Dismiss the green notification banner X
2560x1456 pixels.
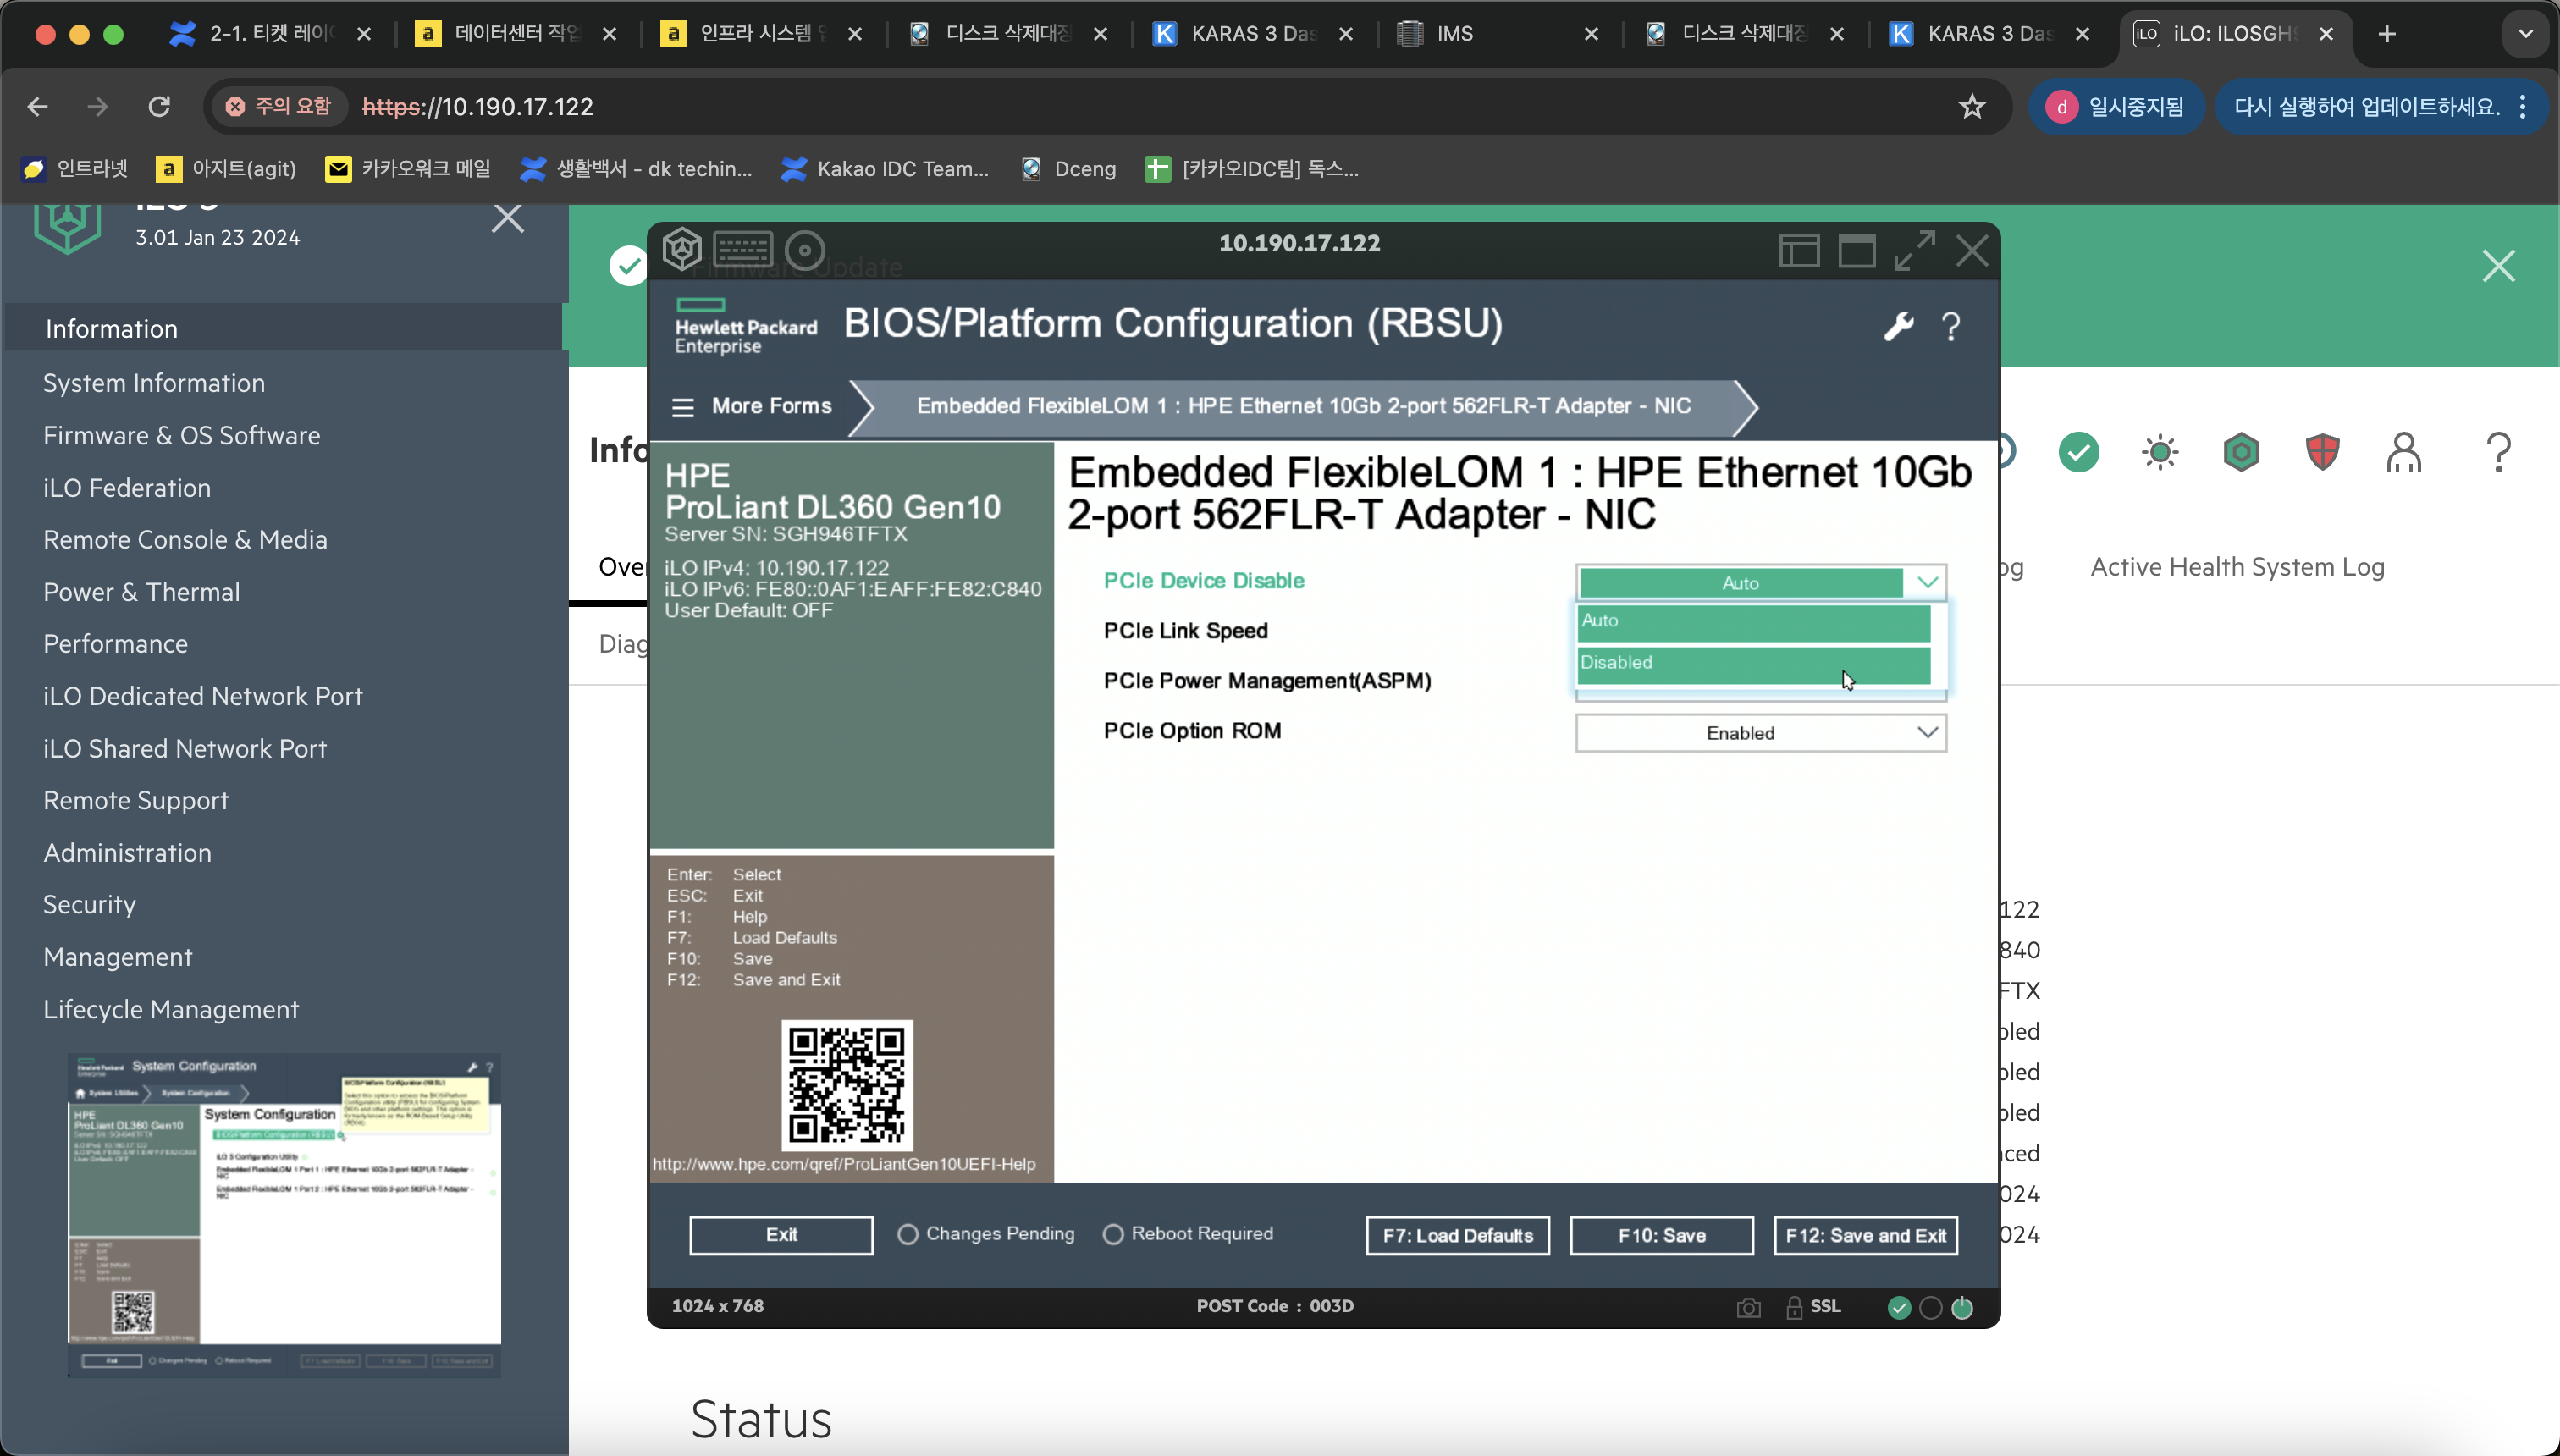(x=2498, y=266)
